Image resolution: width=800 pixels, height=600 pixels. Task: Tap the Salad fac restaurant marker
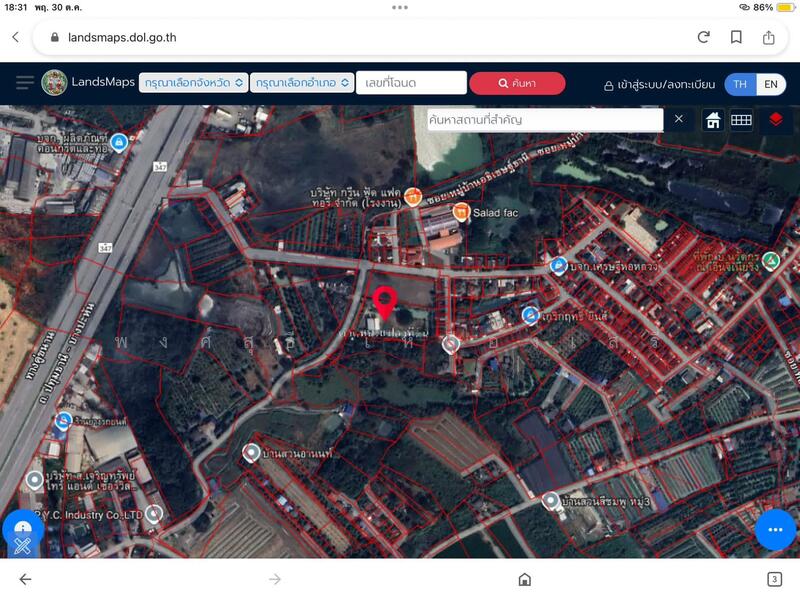click(x=461, y=212)
